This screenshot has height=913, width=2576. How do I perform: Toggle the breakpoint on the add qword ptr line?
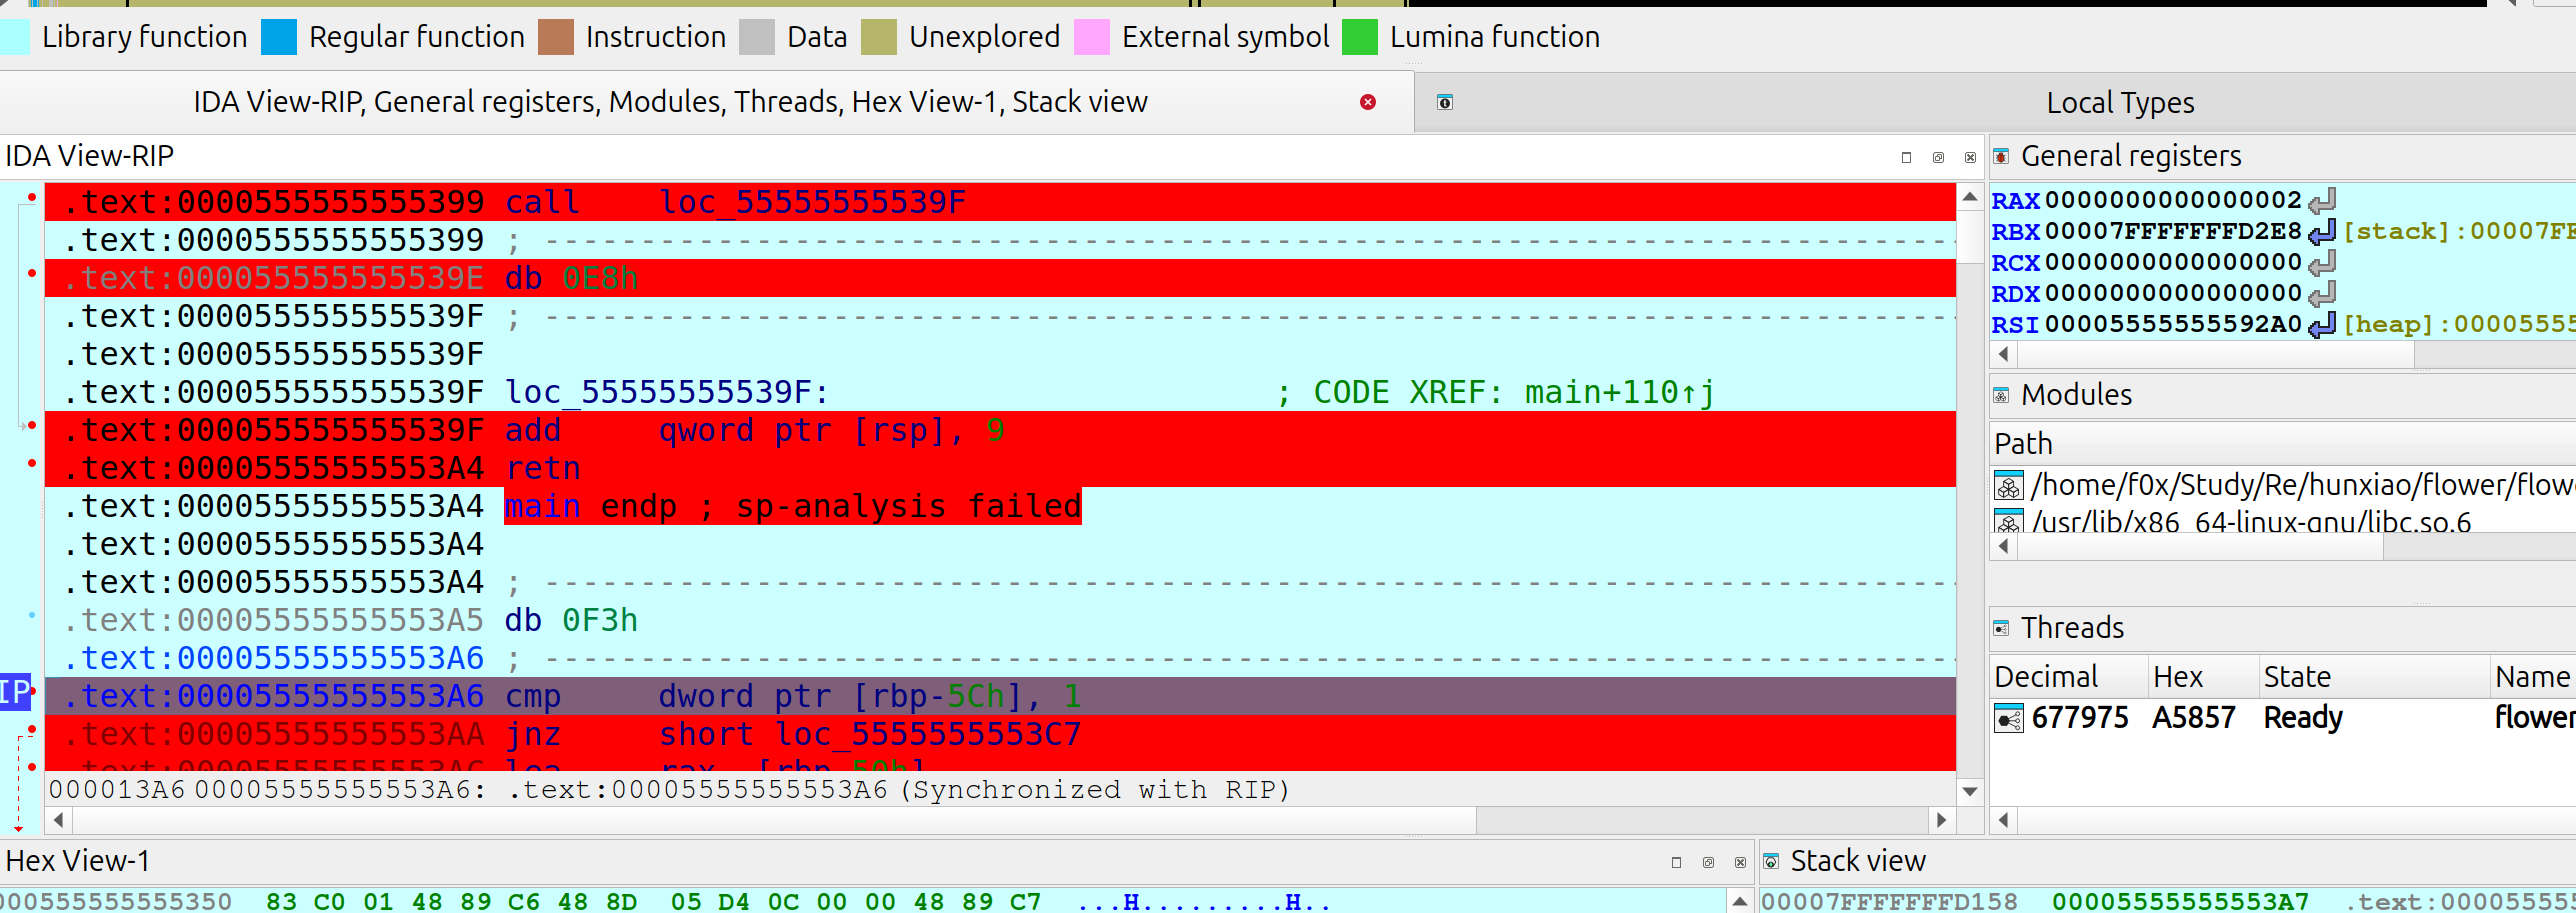coord(32,425)
